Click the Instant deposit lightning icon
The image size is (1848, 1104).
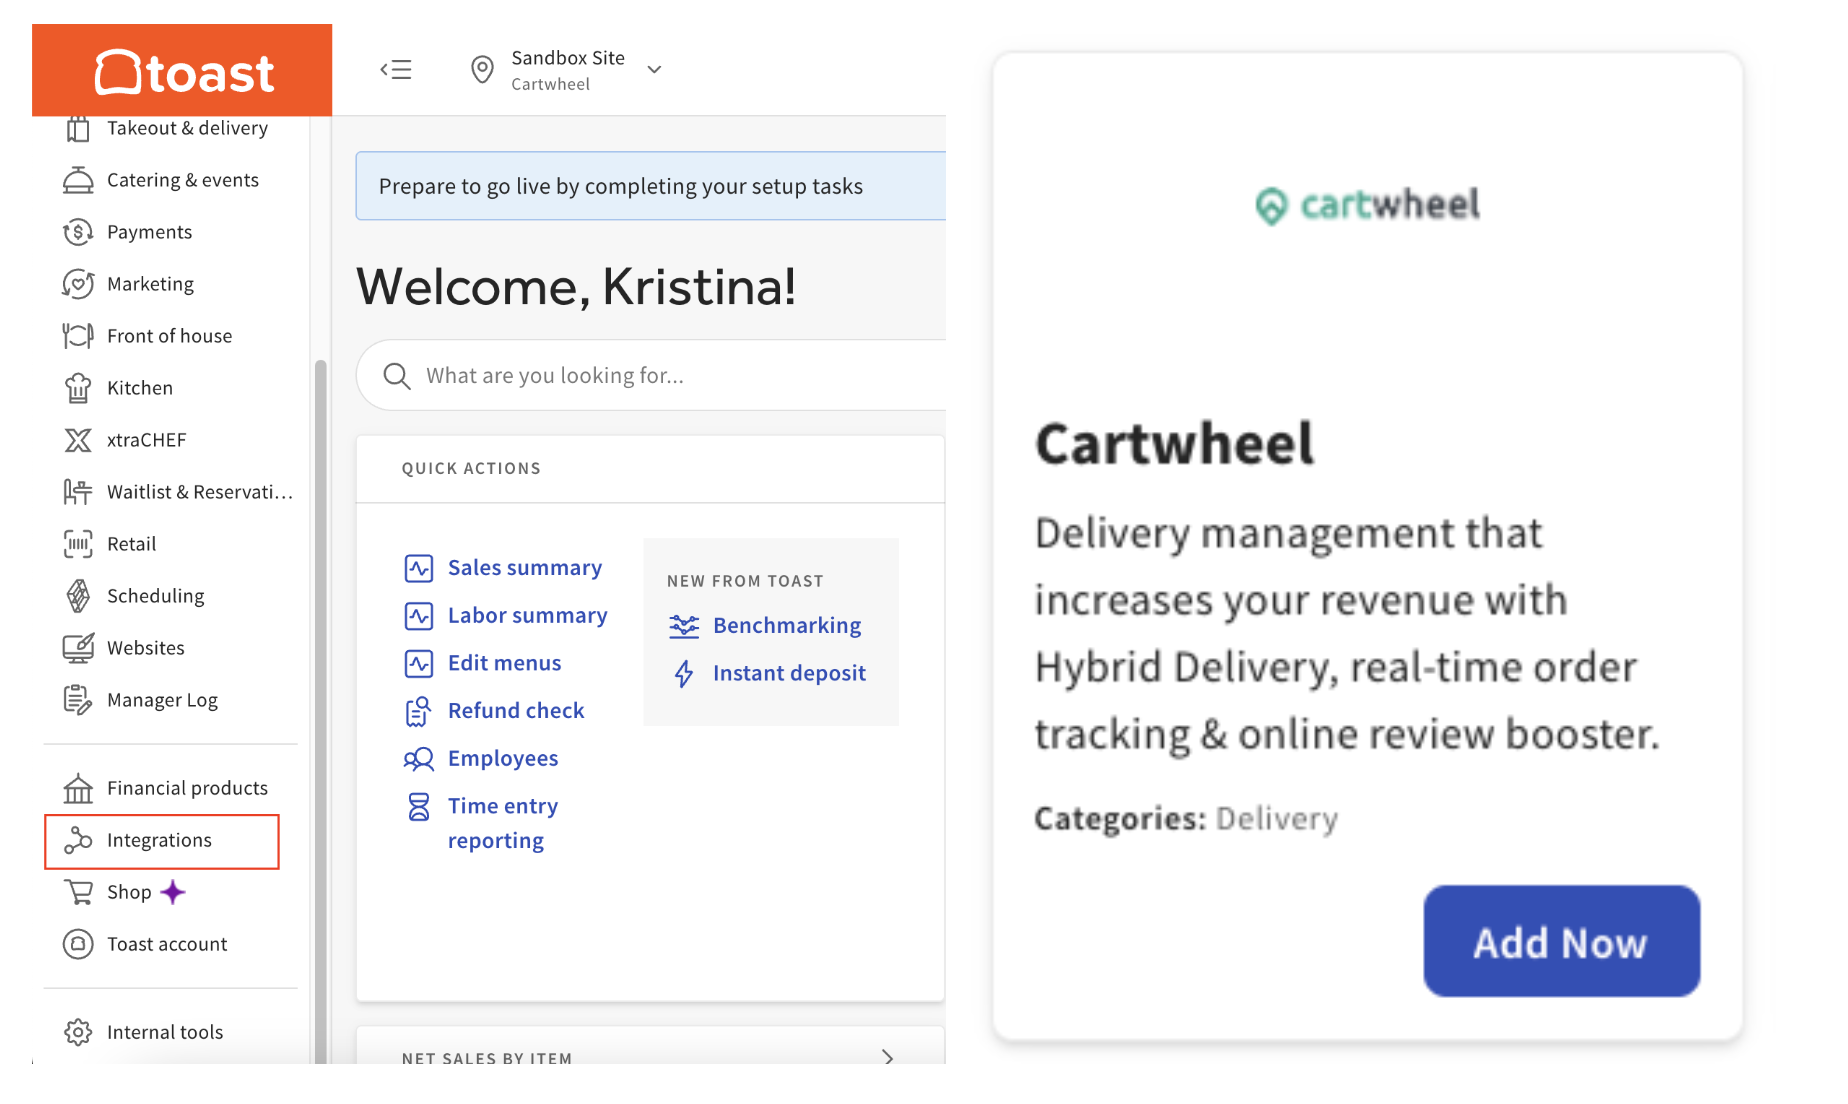[x=684, y=674]
